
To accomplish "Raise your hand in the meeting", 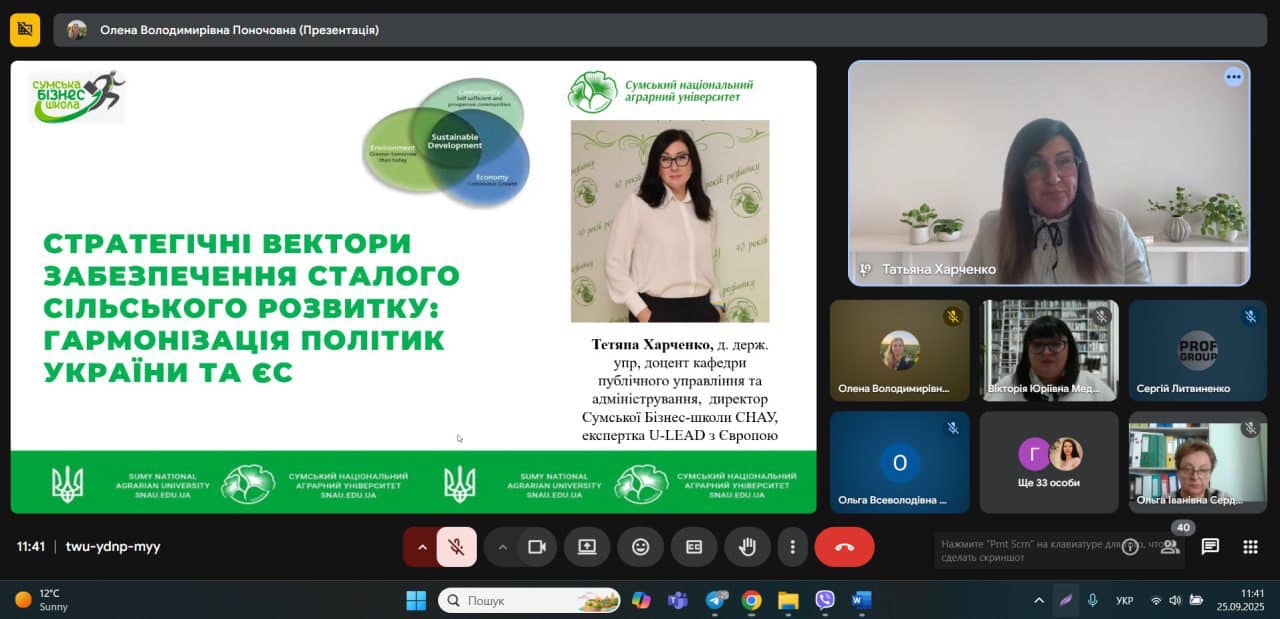I will (x=747, y=547).
